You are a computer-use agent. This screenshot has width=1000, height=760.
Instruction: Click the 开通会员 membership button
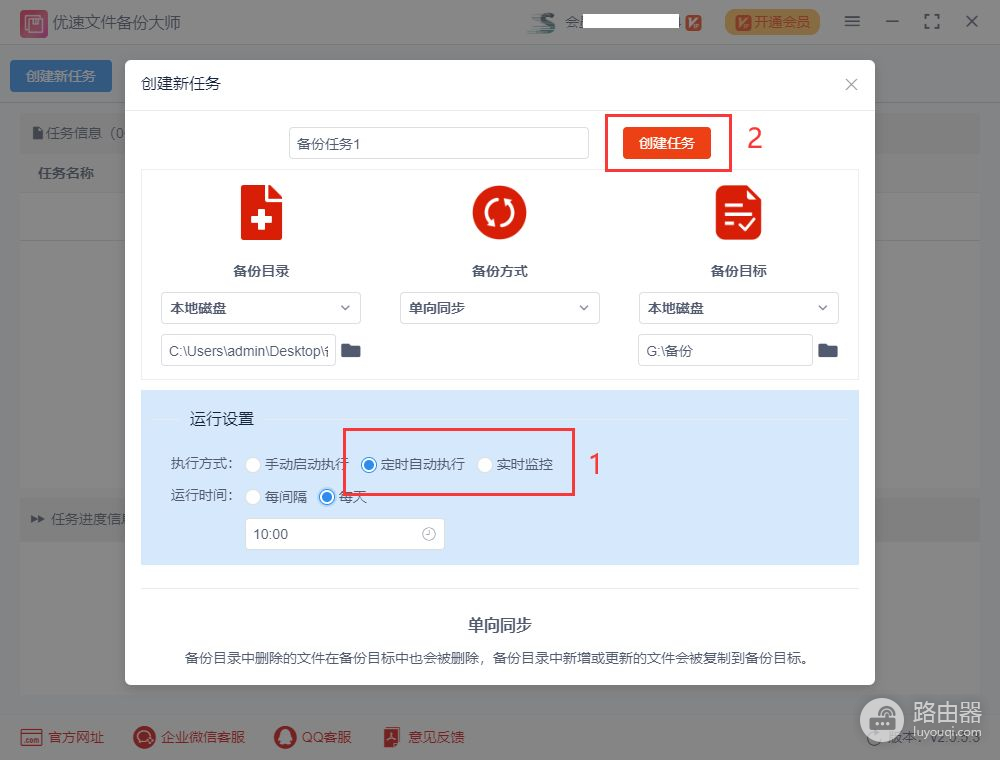[x=772, y=22]
